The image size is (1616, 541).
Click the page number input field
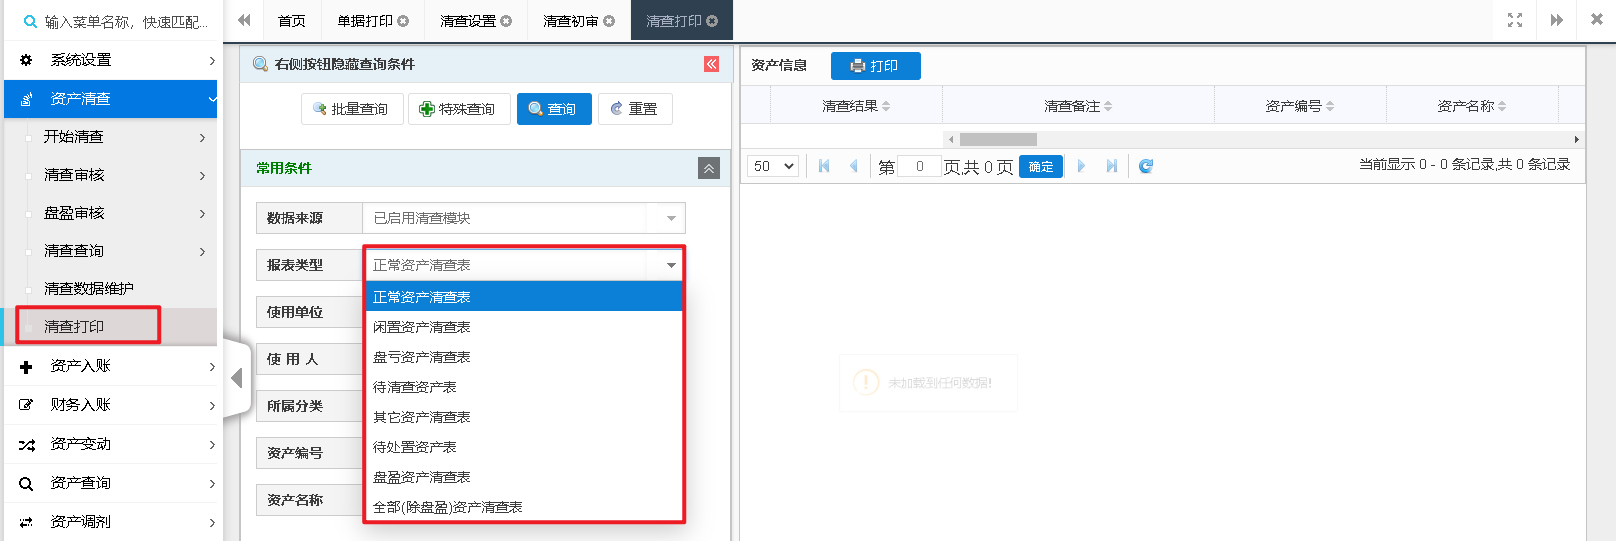tap(919, 166)
